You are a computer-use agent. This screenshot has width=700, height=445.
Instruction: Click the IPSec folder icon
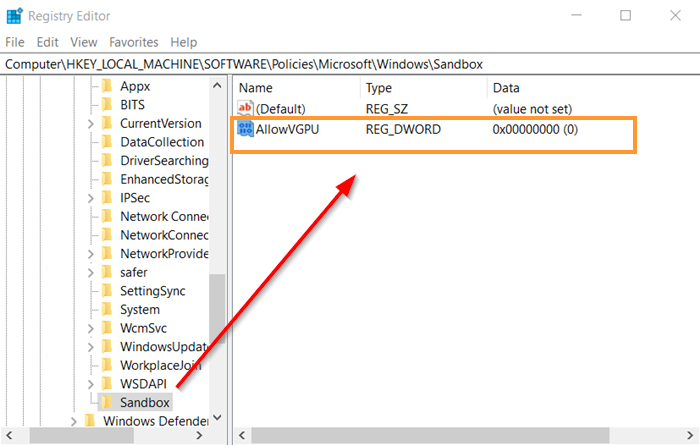click(x=107, y=198)
